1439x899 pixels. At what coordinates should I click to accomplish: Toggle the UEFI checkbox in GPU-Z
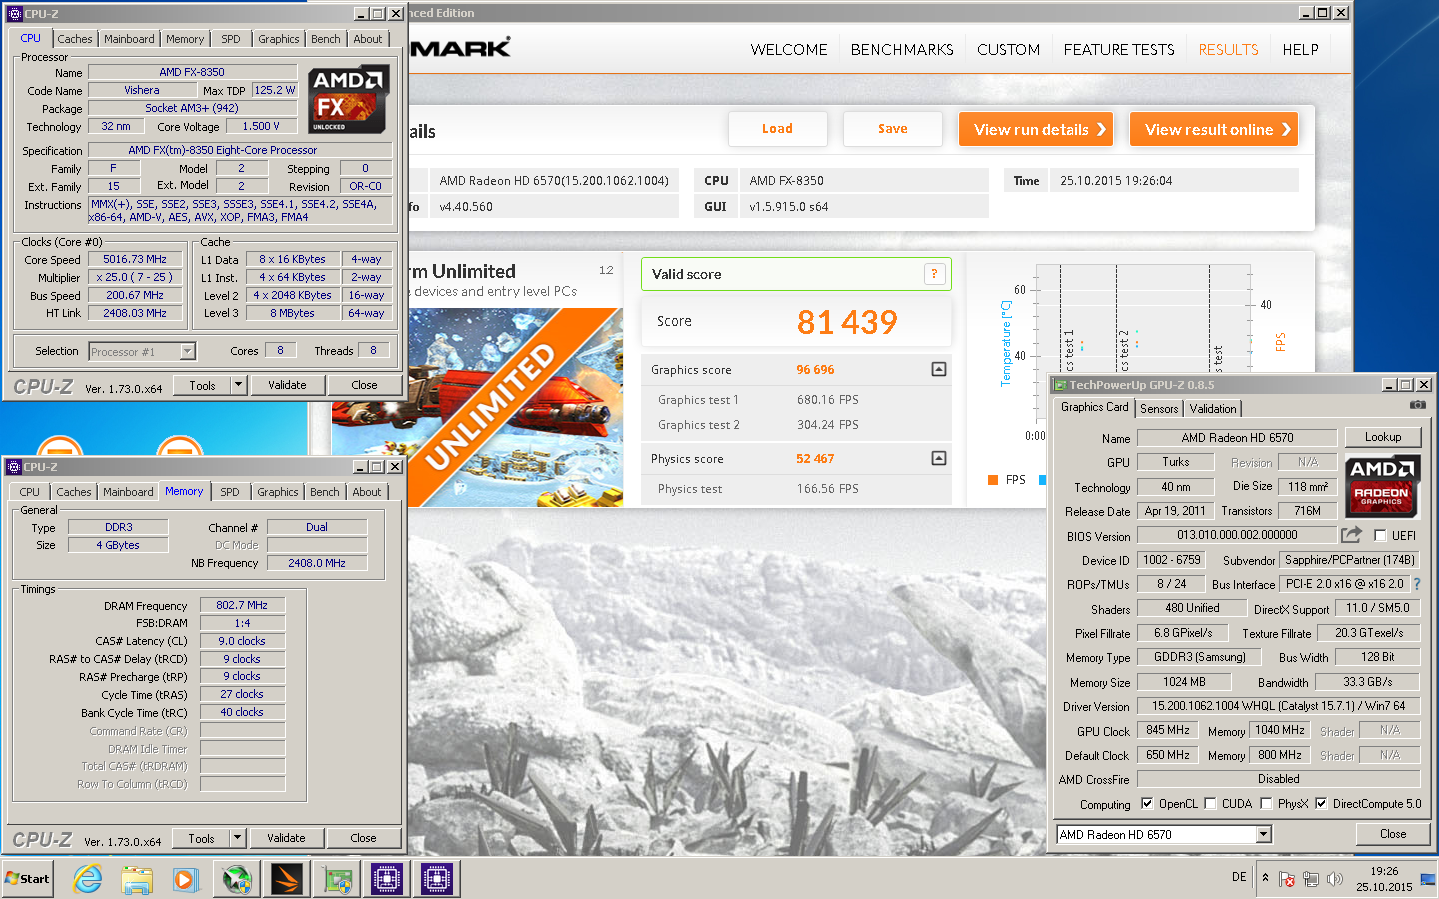1380,536
